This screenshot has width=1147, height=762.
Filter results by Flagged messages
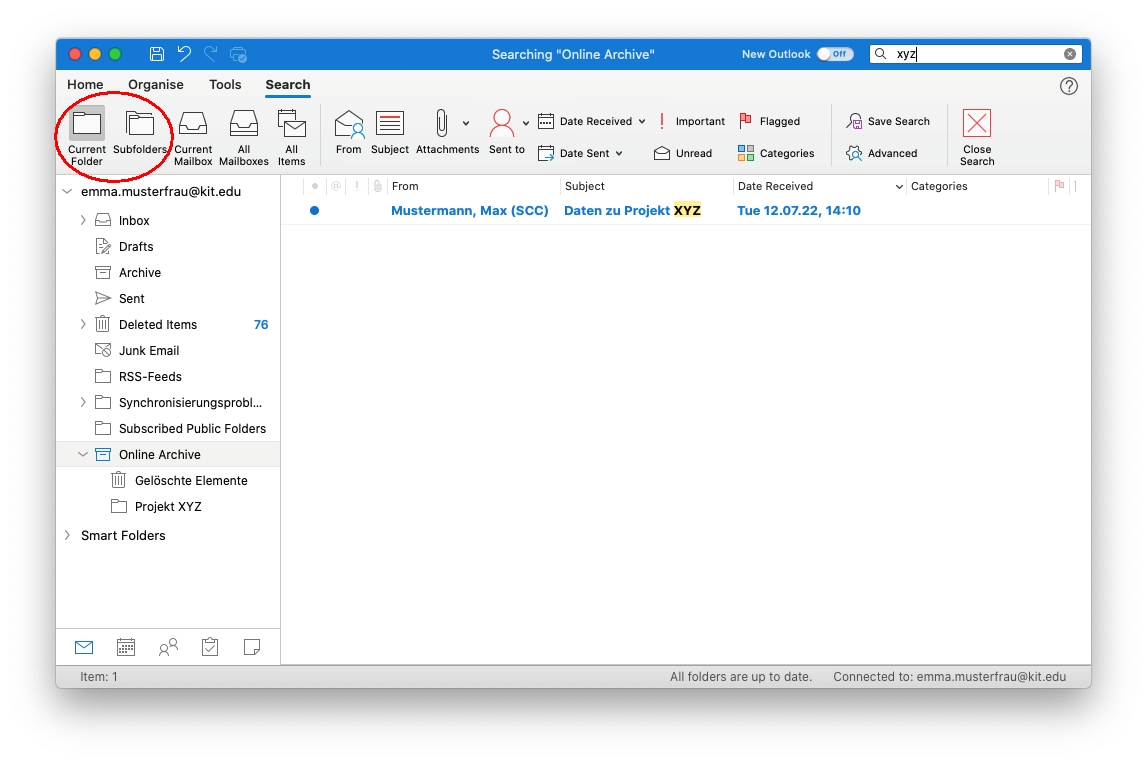click(769, 121)
